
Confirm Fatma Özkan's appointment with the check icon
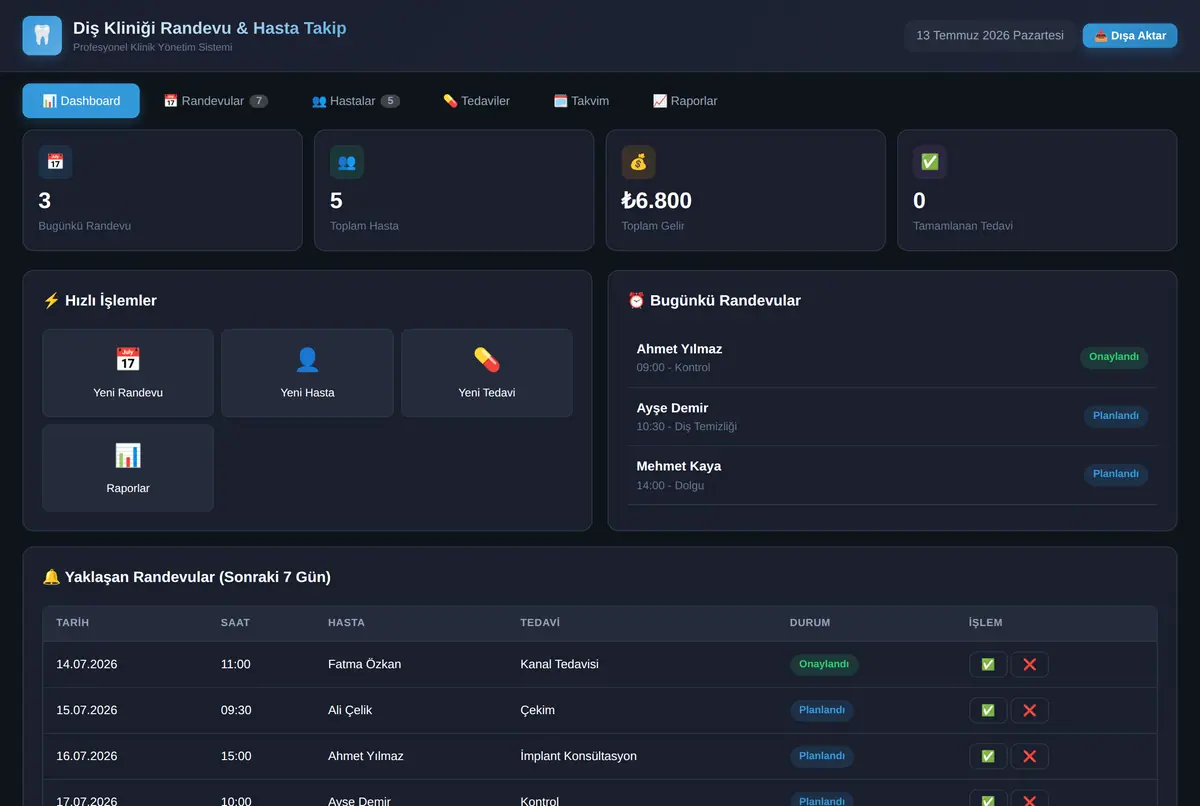988,664
